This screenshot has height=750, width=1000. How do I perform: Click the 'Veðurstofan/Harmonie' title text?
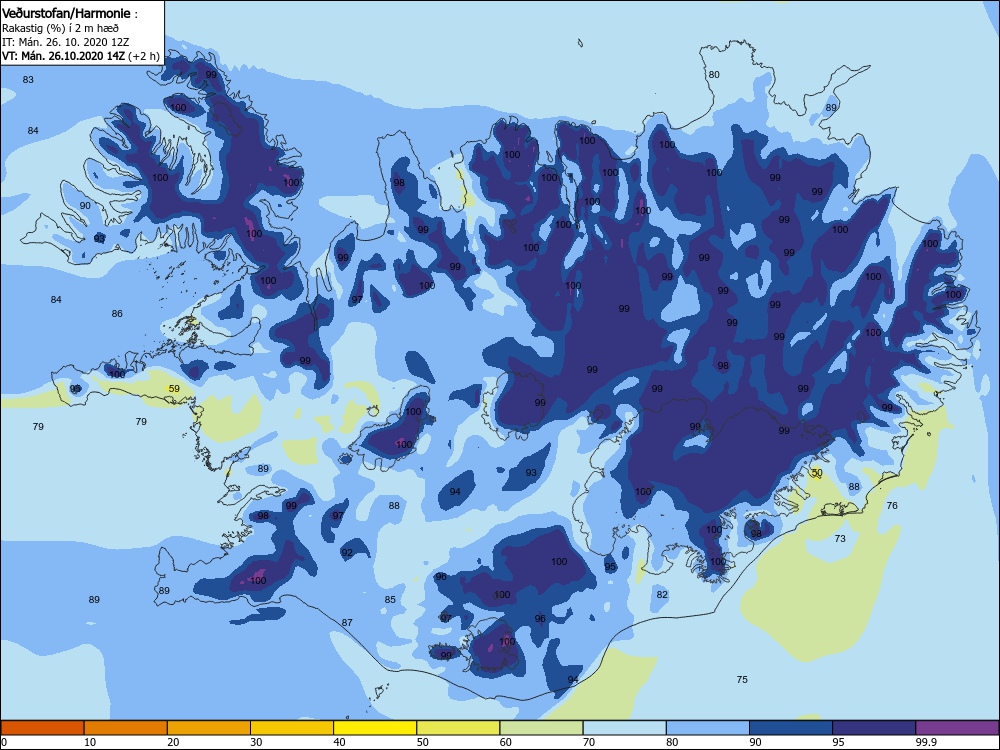coord(66,13)
